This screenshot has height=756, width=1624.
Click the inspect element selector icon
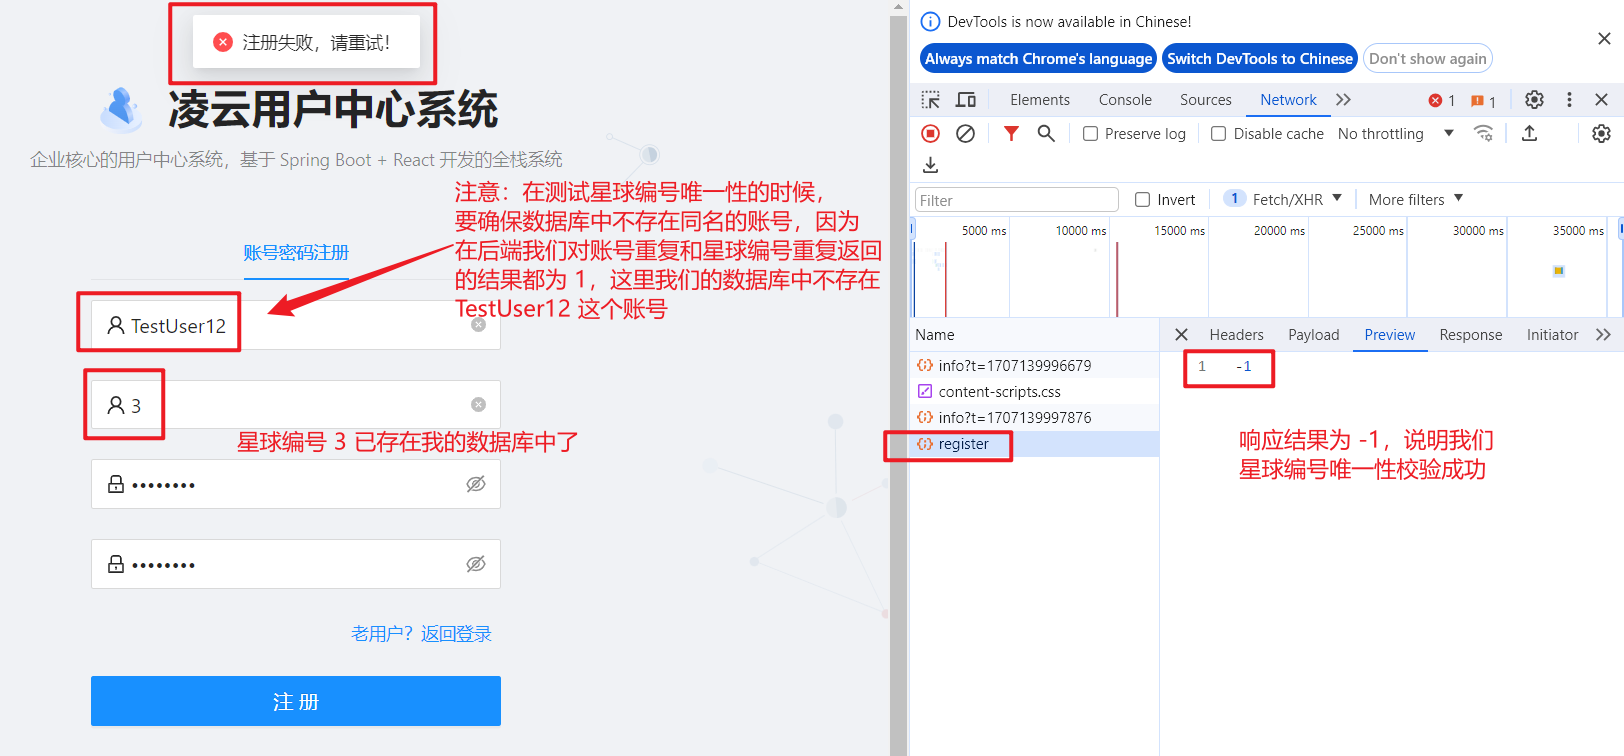point(930,100)
